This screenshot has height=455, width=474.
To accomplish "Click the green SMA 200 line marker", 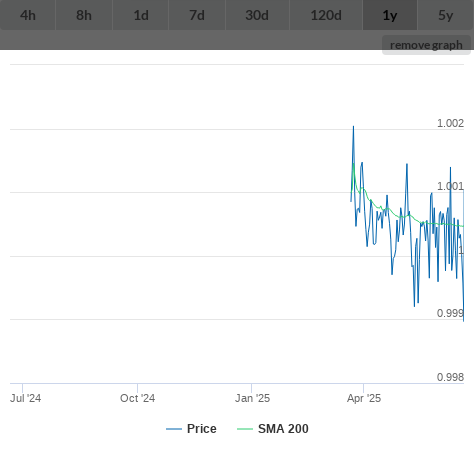I will [x=245, y=429].
